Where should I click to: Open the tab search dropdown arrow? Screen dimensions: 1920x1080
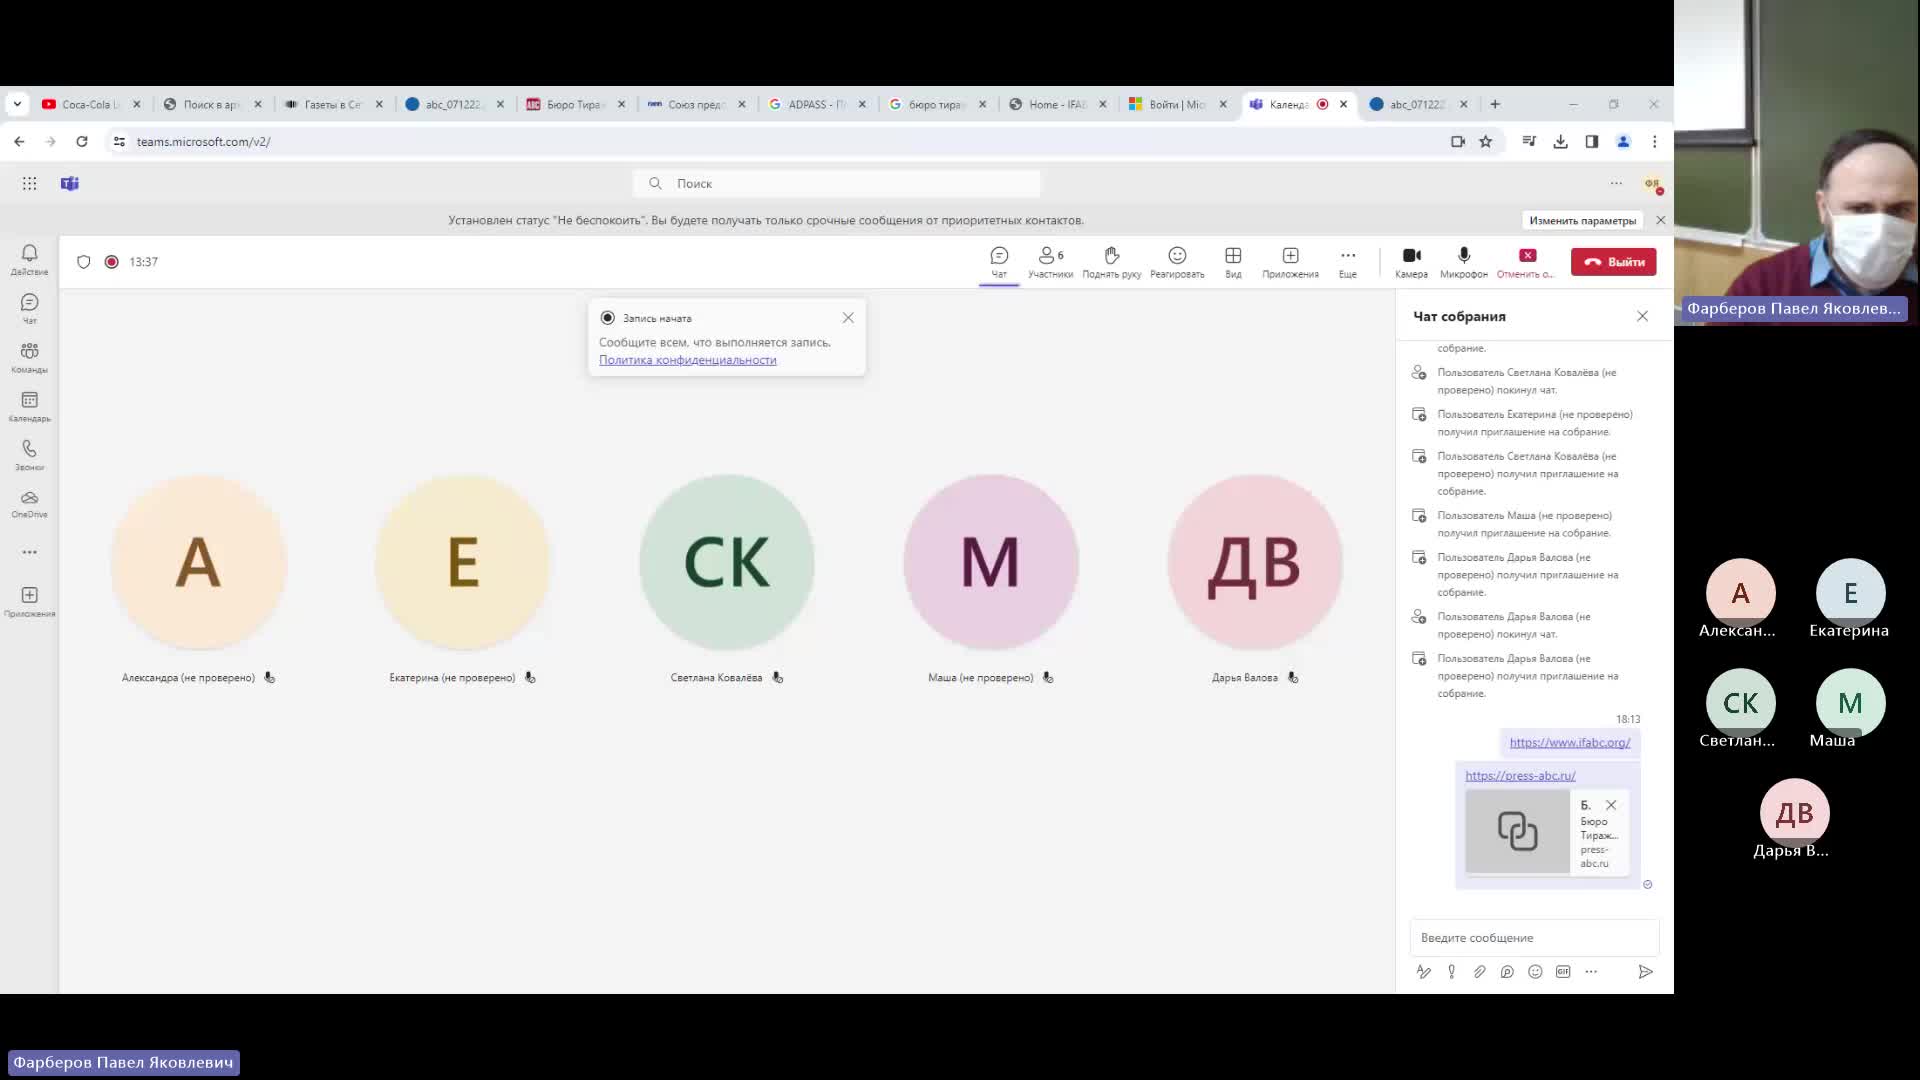(17, 104)
